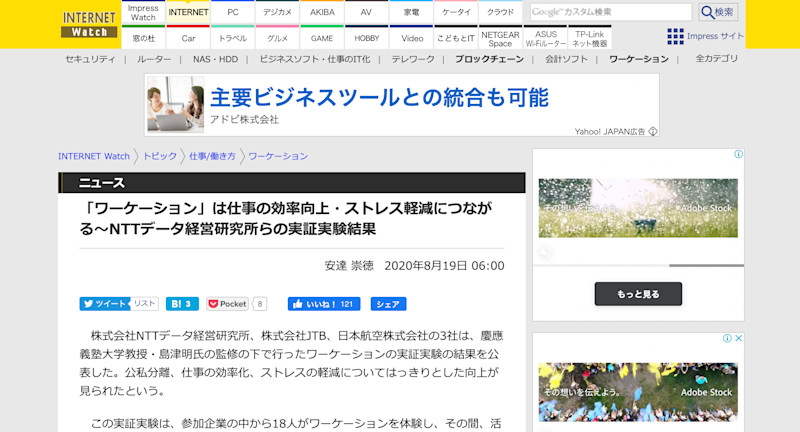The height and width of the screenshot is (432, 800).
Task: Open the HOBBY tab
Action: (x=366, y=38)
